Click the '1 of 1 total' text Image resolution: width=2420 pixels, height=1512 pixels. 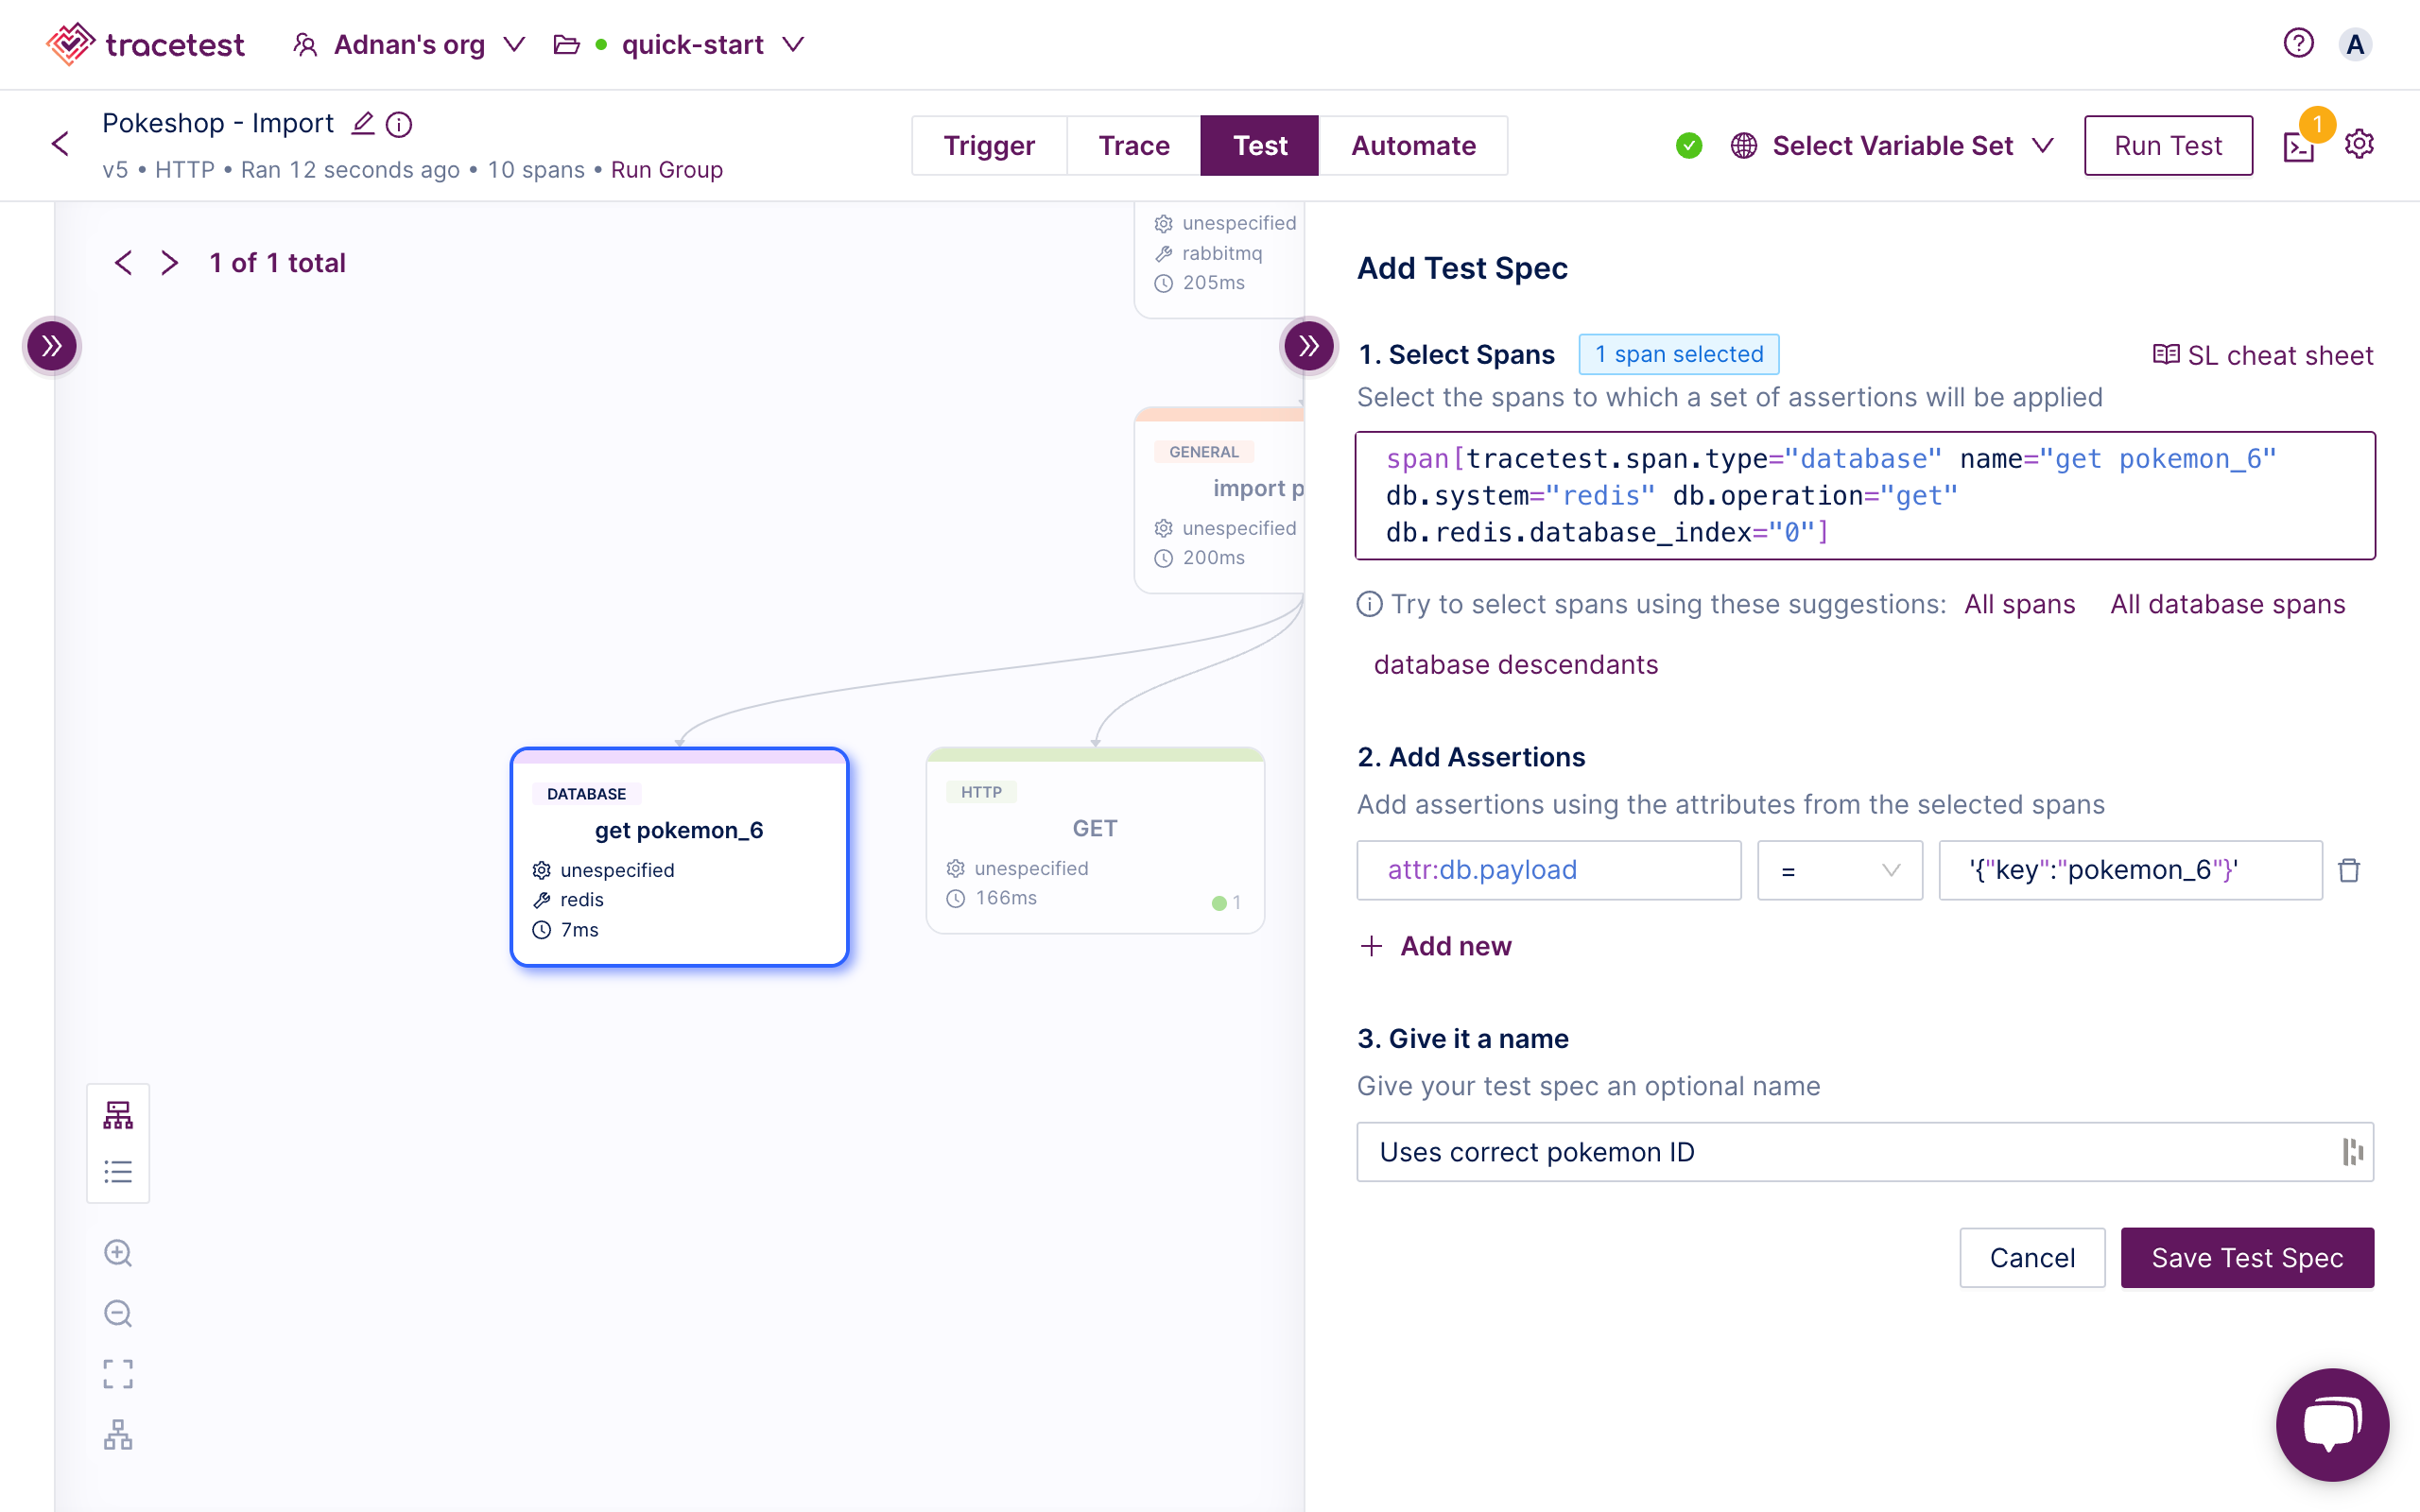coord(277,263)
